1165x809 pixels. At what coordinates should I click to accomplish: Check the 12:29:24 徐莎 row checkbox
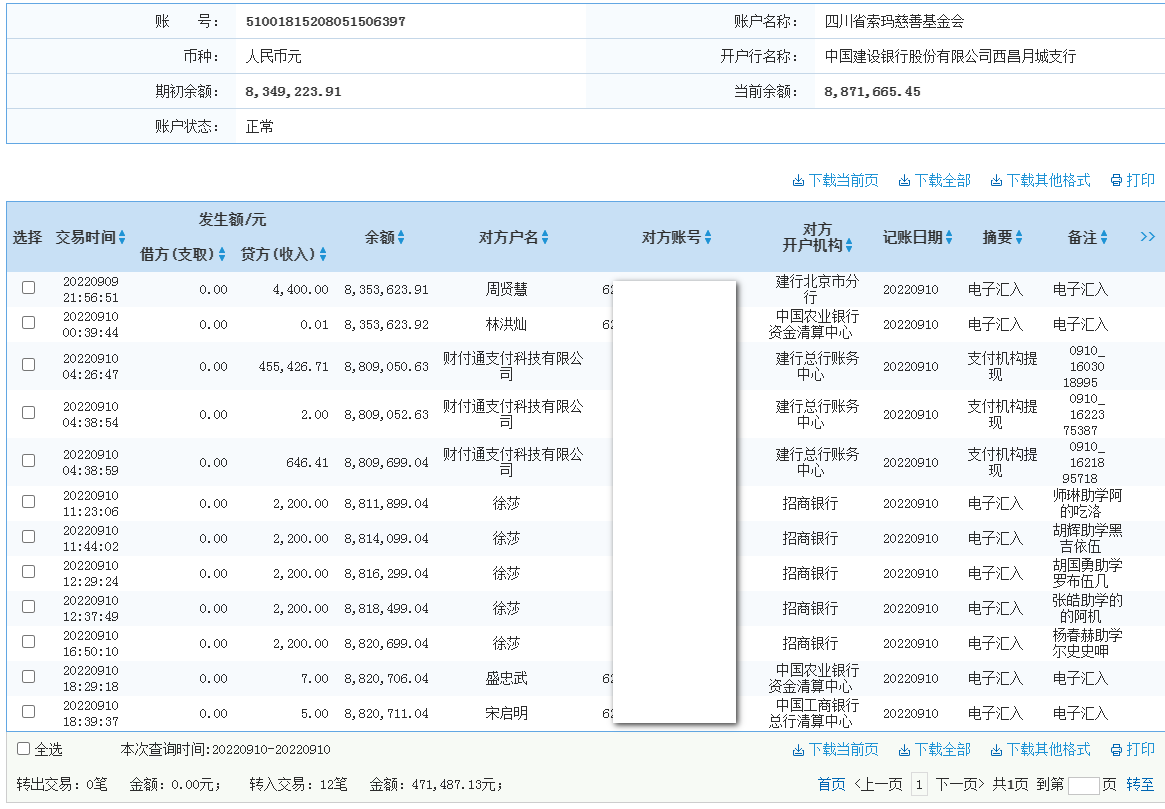click(x=28, y=571)
